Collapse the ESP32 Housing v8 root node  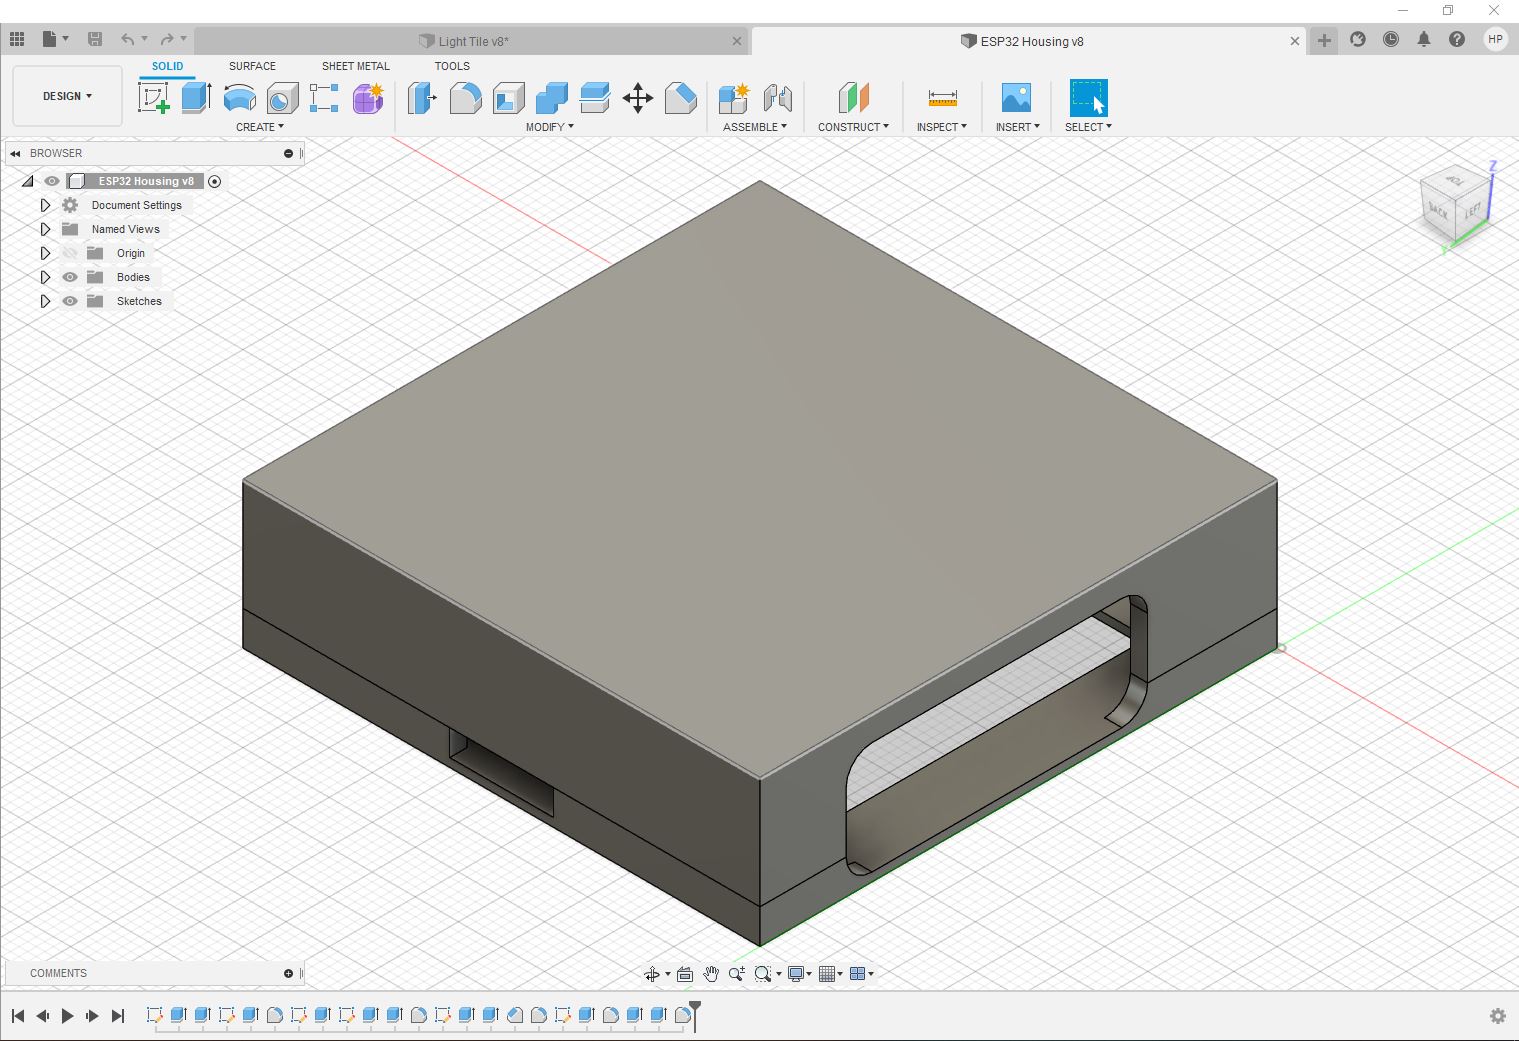tap(28, 181)
